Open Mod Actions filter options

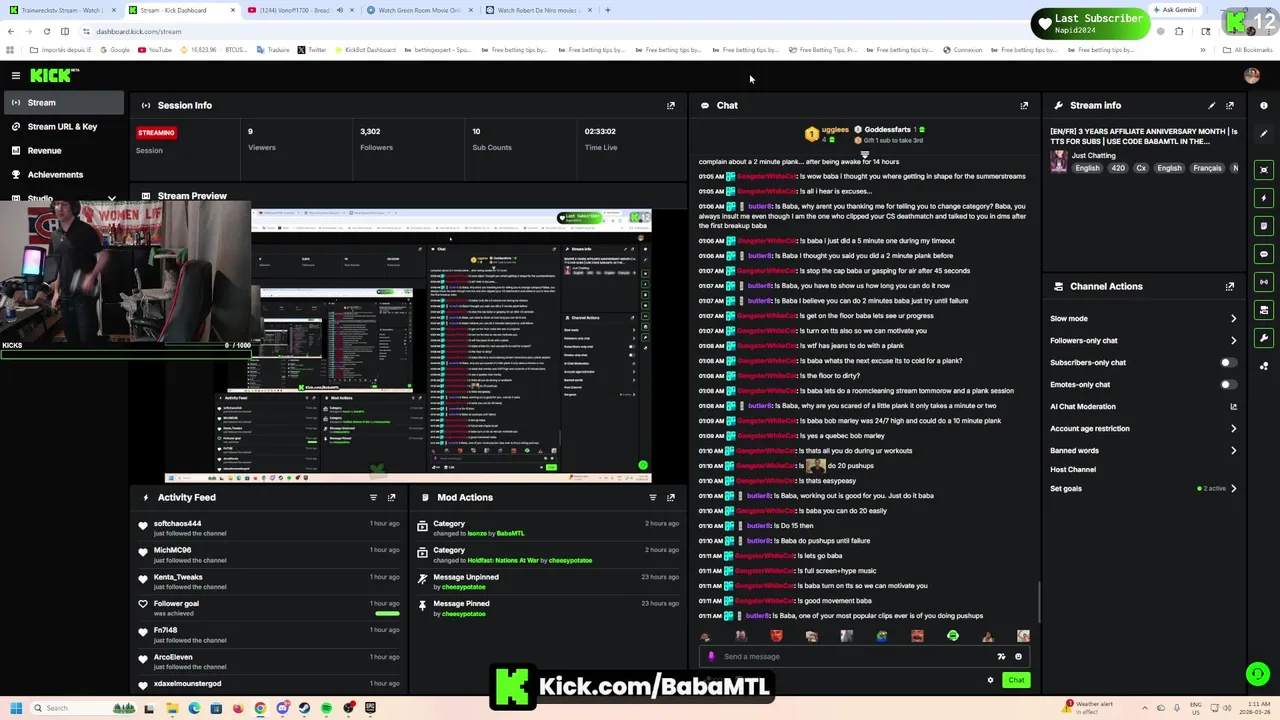pyautogui.click(x=653, y=497)
